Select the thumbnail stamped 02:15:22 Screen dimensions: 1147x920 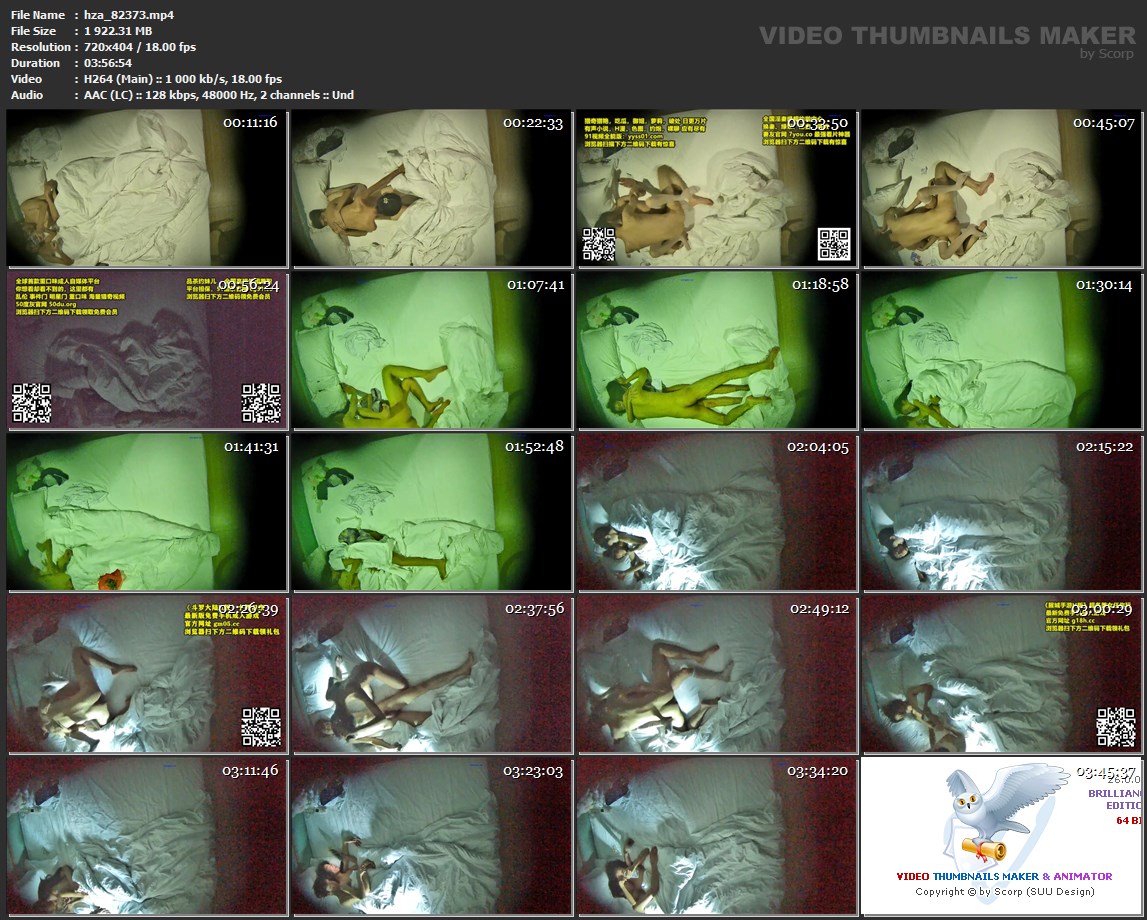(1002, 512)
